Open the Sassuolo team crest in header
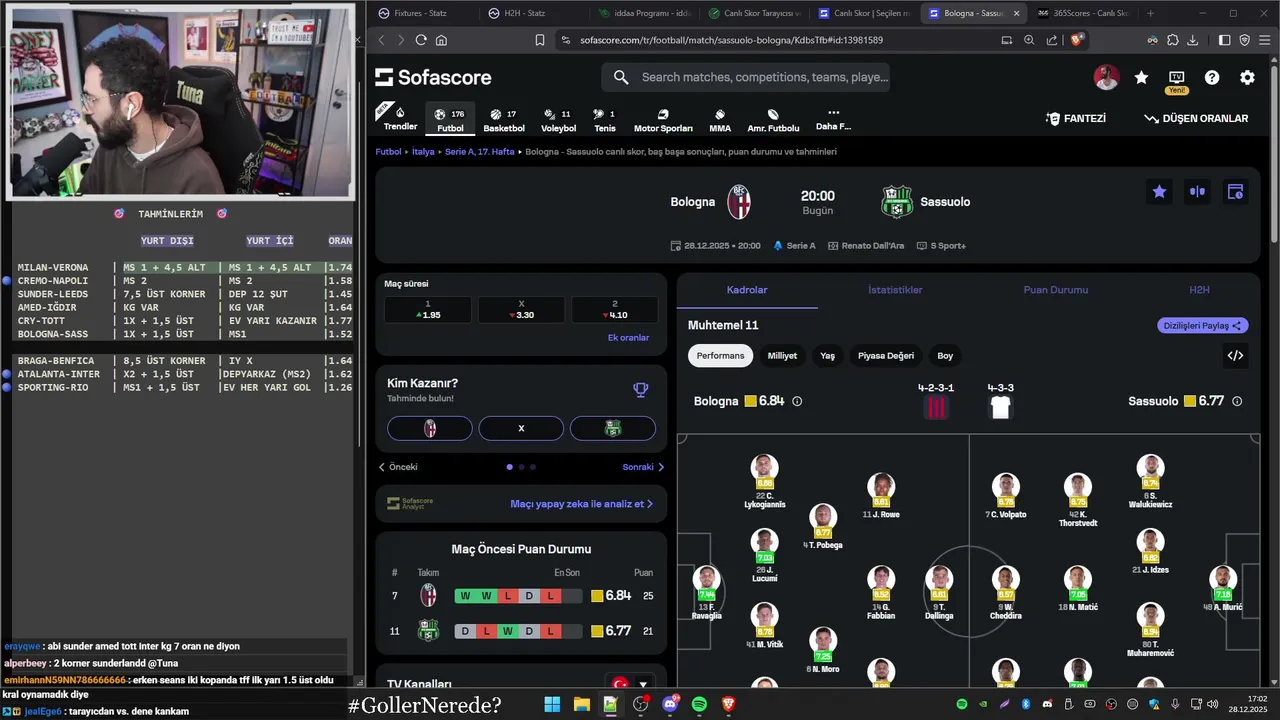The height and width of the screenshot is (720, 1280). pyautogui.click(x=896, y=202)
